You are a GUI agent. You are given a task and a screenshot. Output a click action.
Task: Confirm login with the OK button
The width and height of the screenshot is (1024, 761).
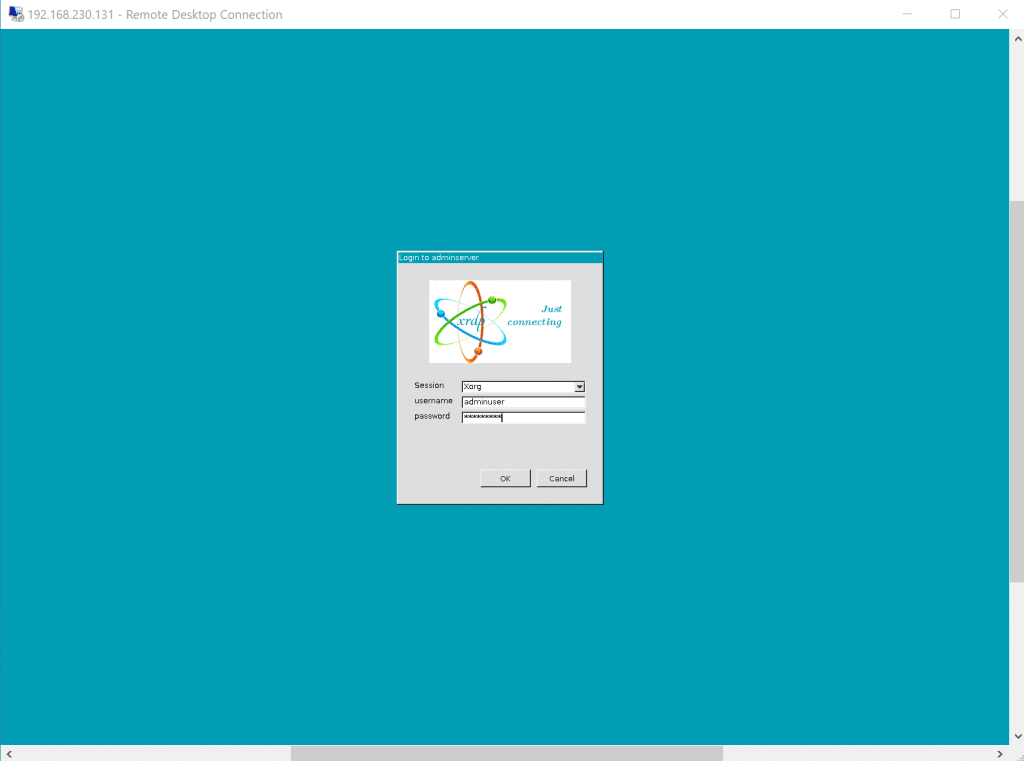click(505, 478)
